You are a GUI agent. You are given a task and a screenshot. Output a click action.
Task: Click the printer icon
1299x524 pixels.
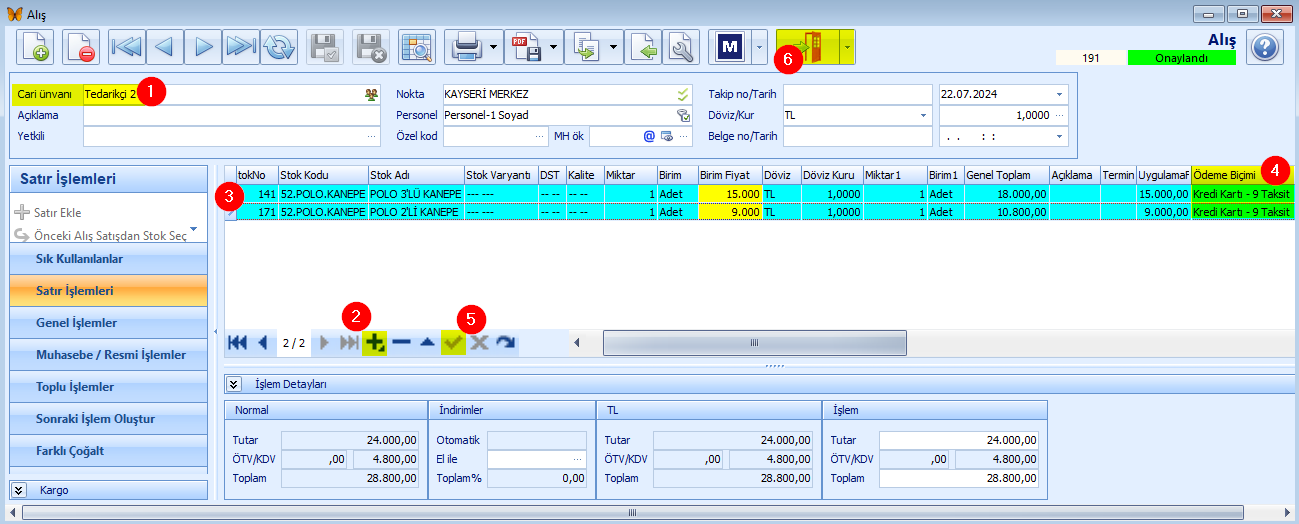(466, 47)
